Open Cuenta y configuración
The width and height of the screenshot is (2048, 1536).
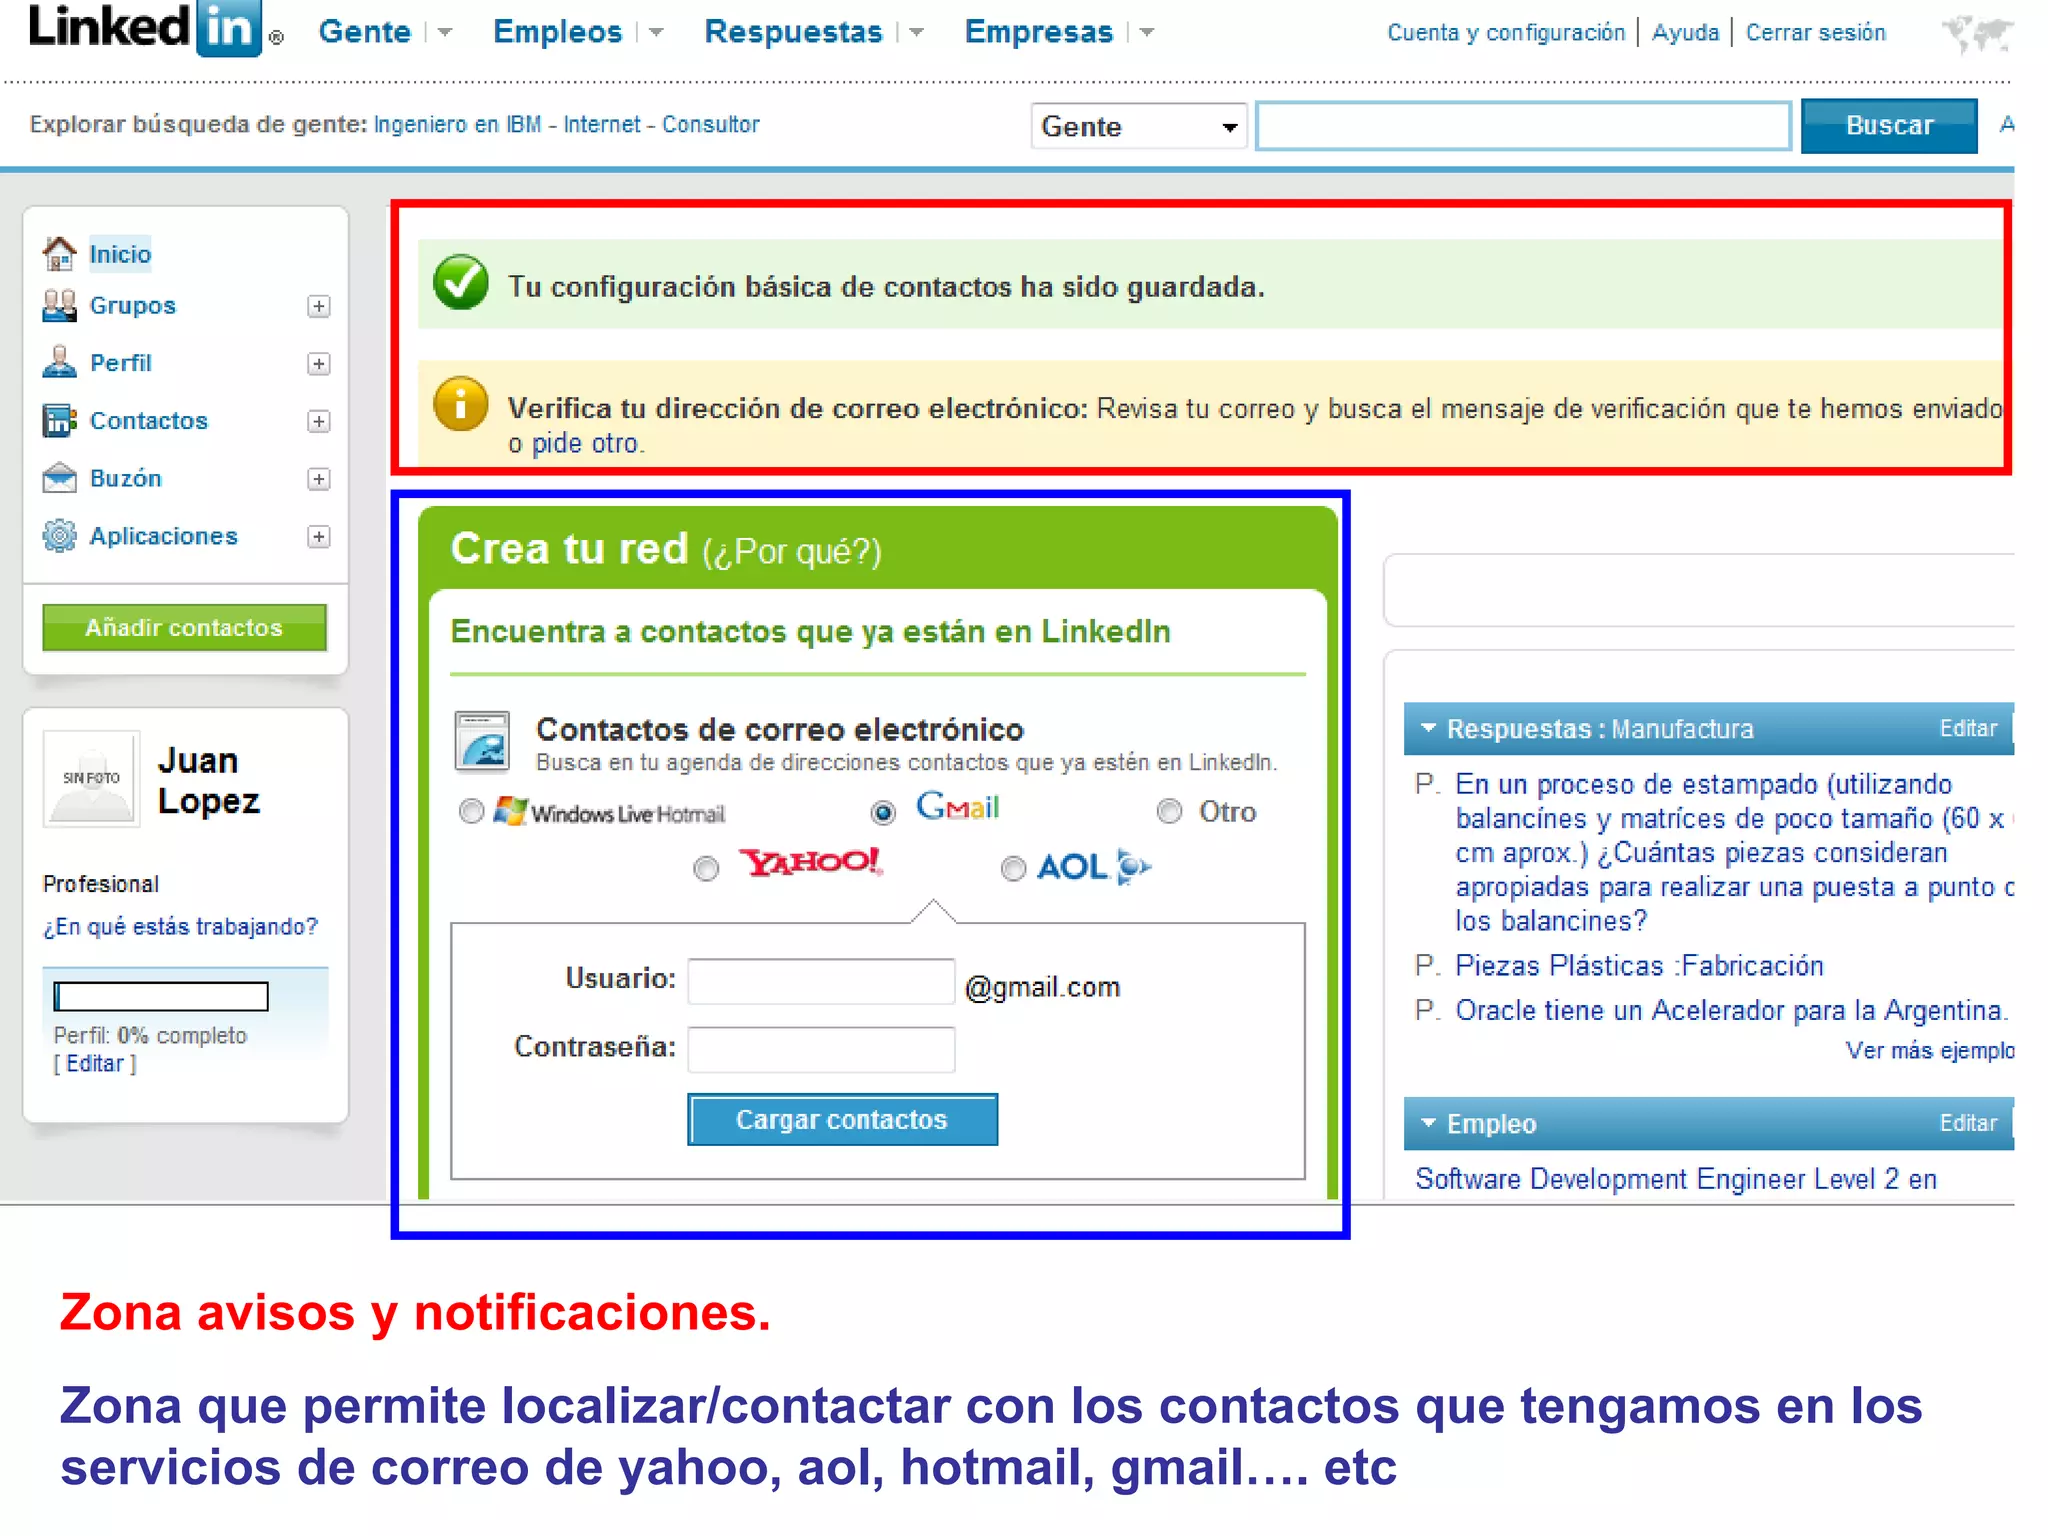(1506, 33)
